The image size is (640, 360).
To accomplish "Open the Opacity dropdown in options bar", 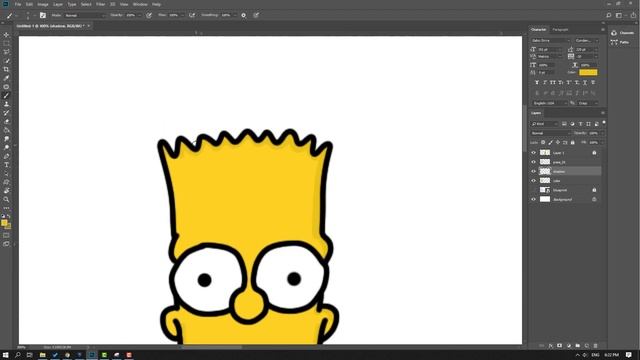I will point(139,15).
